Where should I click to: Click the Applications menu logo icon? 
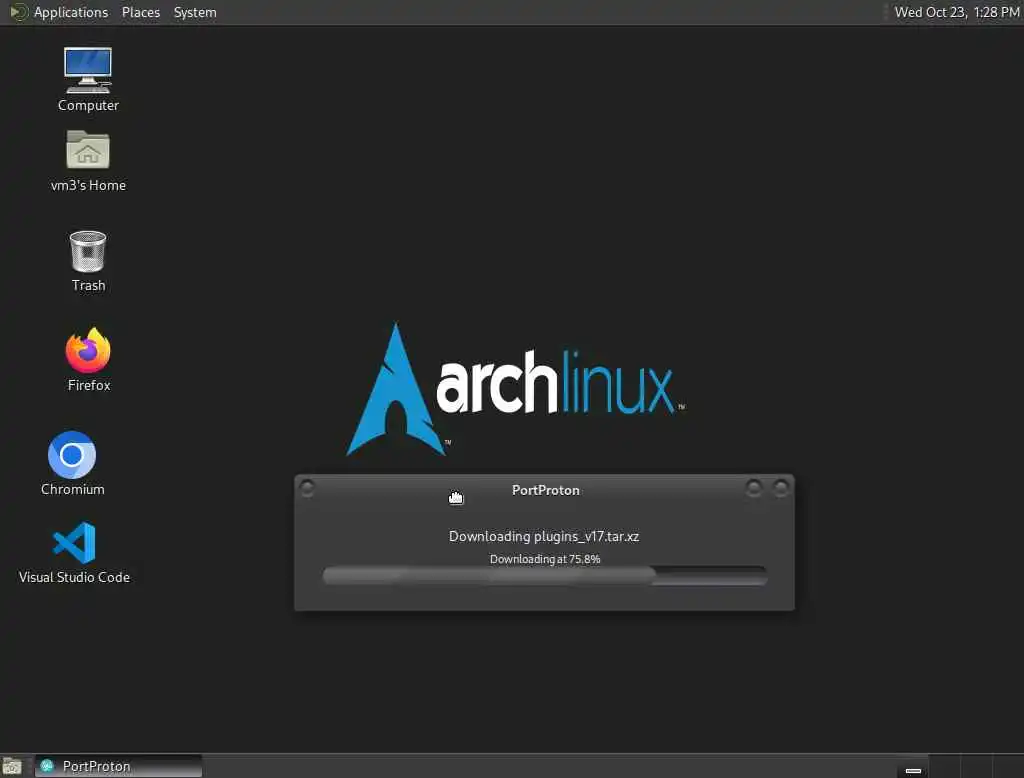coord(18,12)
